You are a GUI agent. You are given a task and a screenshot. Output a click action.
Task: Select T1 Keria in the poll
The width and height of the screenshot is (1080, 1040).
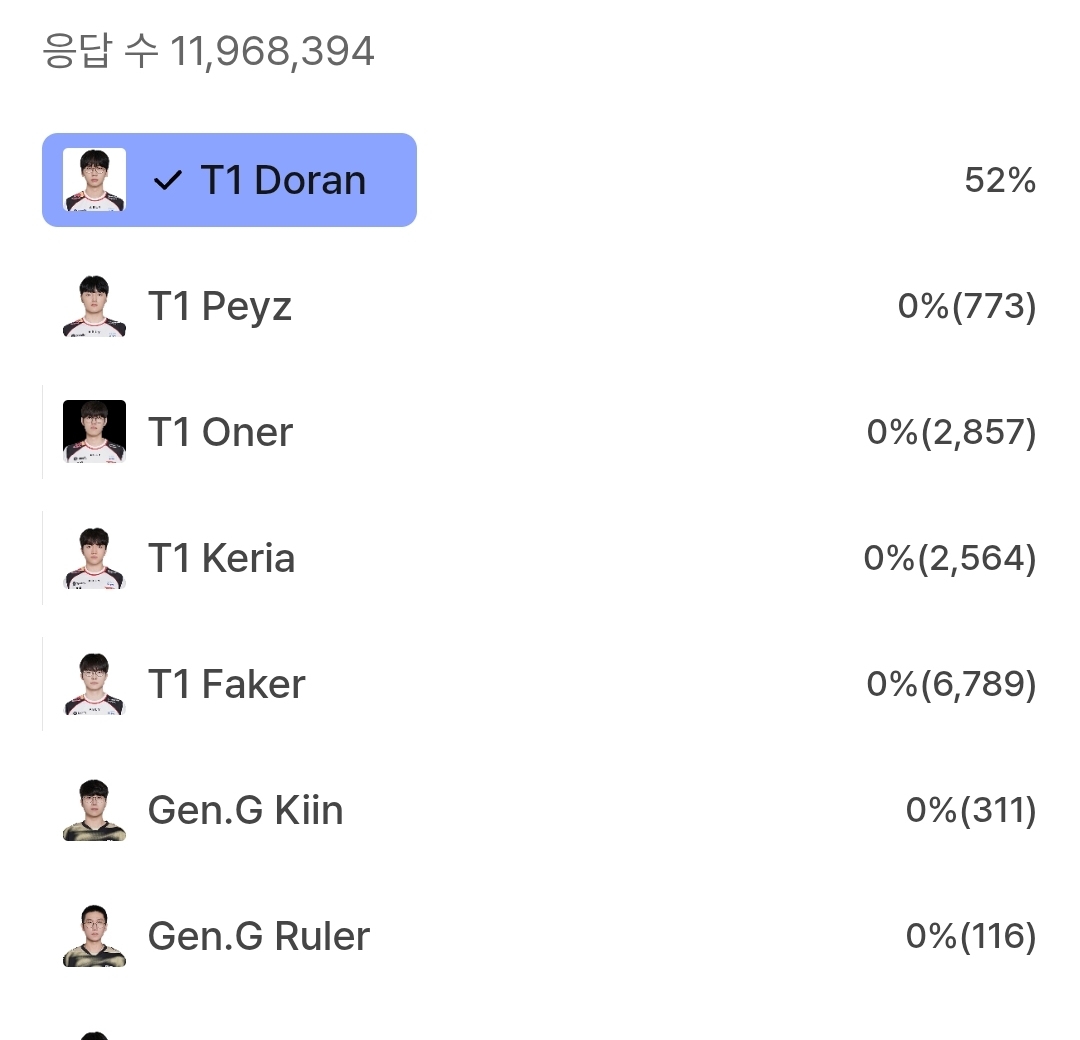221,558
